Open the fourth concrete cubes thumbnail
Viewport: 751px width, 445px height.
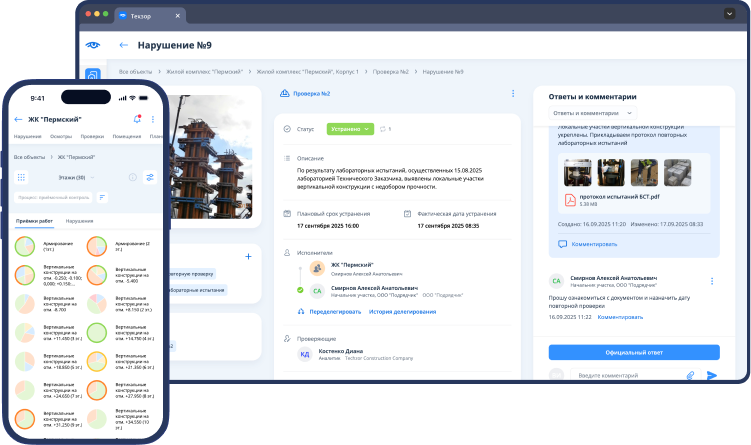(x=677, y=172)
